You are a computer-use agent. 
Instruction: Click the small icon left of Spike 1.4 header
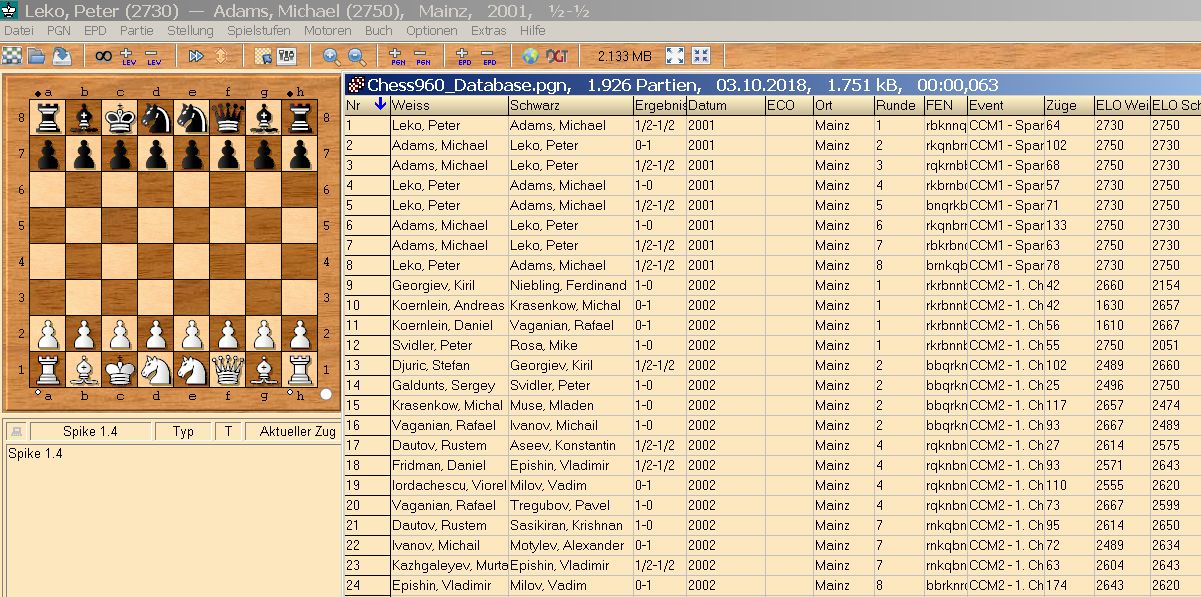(16, 431)
